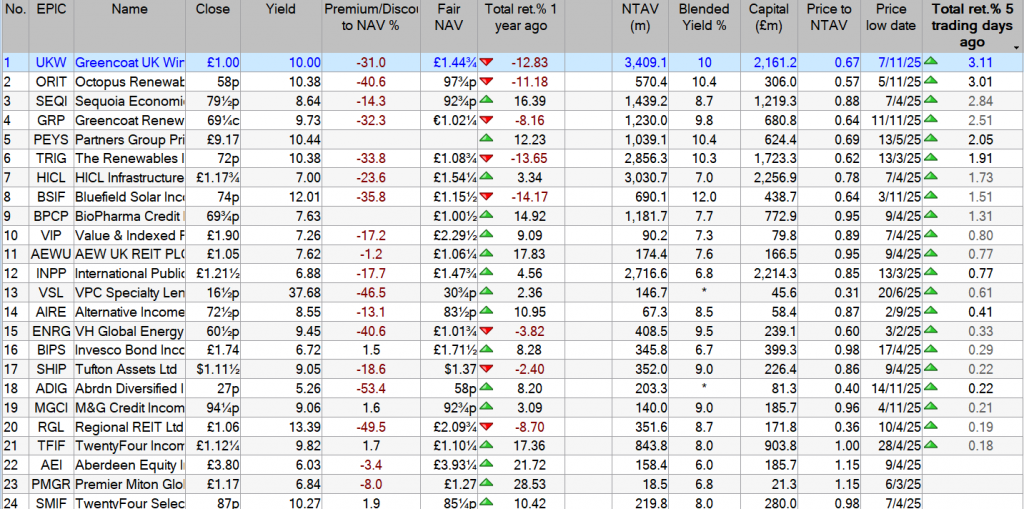Select Greencoat UK Wind name cell
The height and width of the screenshot is (509, 1024).
[130, 63]
